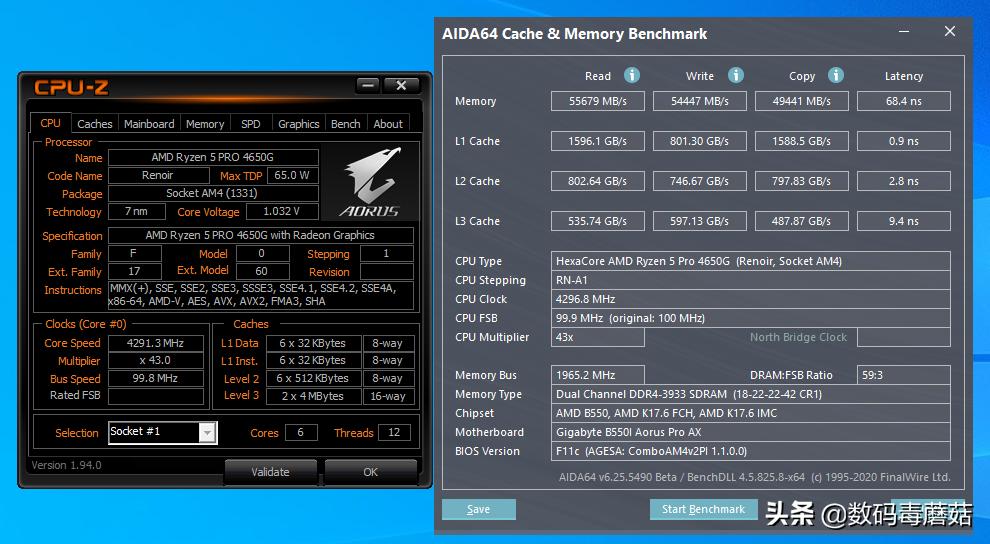Click Code Name value Renoir
Image resolution: width=990 pixels, height=544 pixels.
158,175
